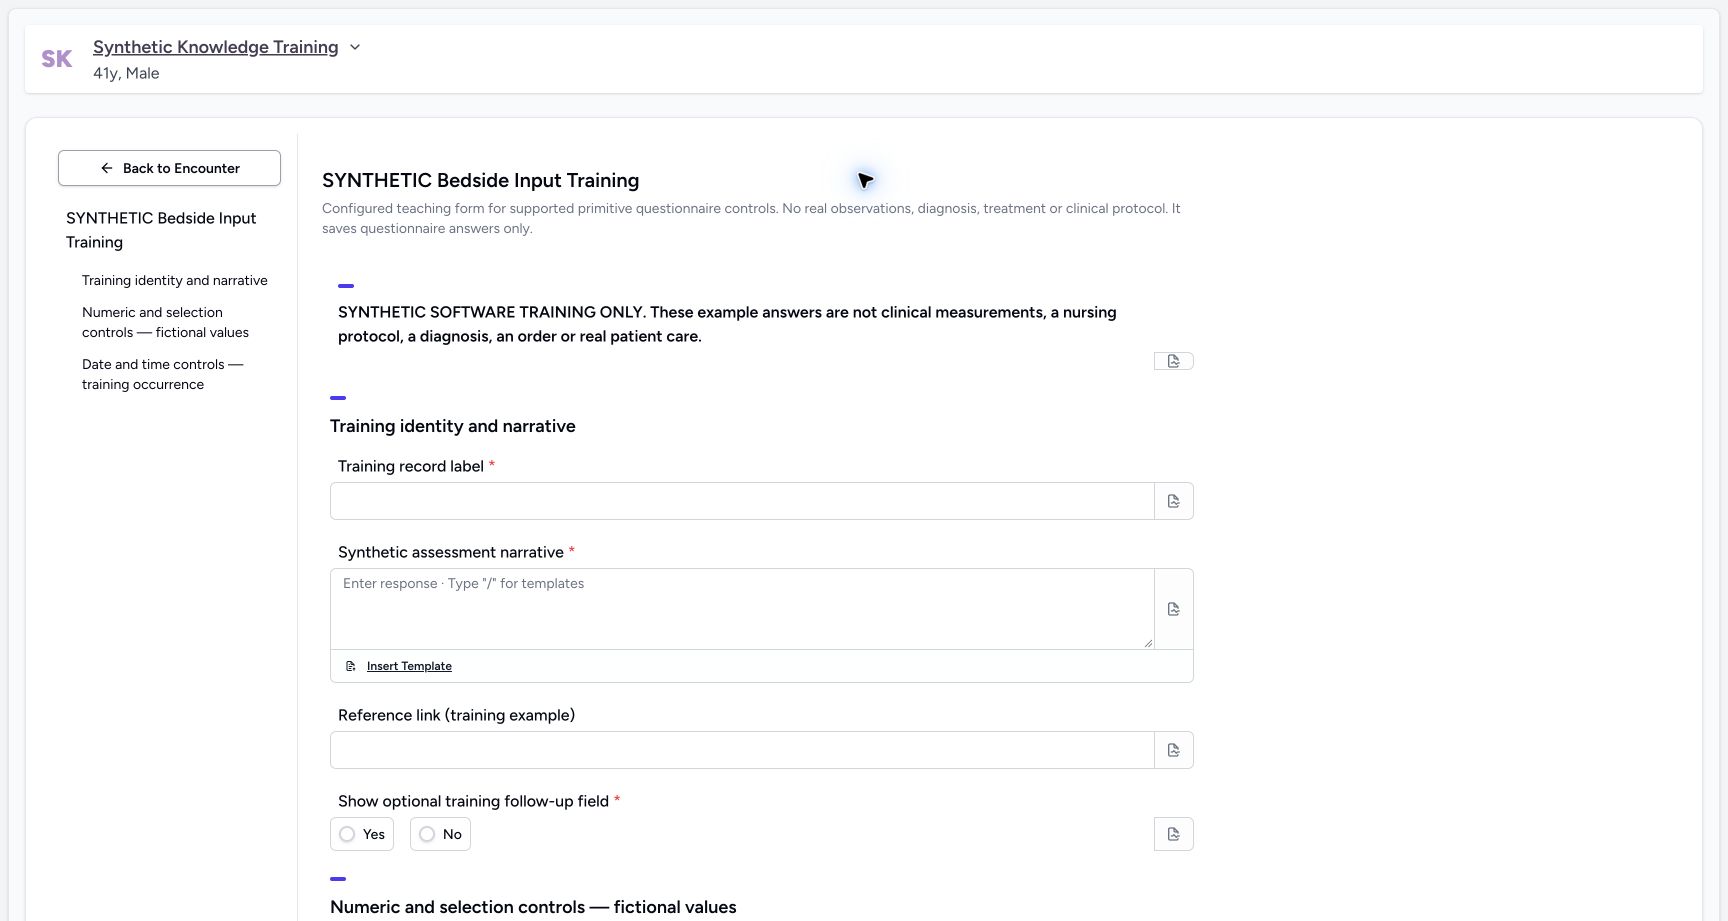Focus the Synthetic assessment narrative textarea
The width and height of the screenshot is (1728, 921).
742,609
